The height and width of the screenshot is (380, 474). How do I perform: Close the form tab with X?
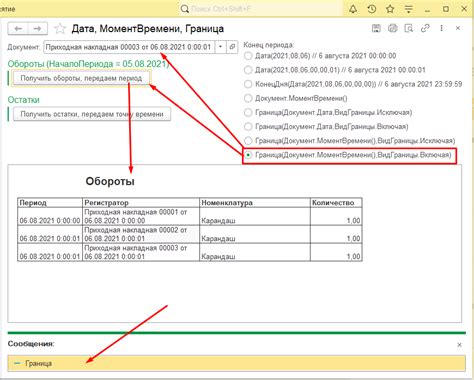click(458, 28)
